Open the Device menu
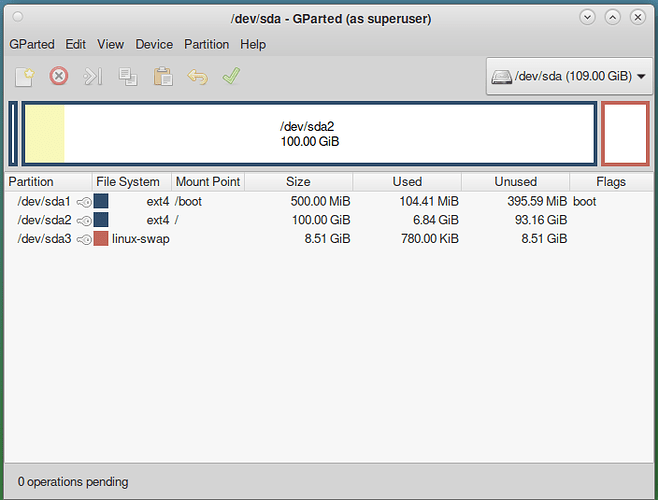658x500 pixels. click(154, 45)
